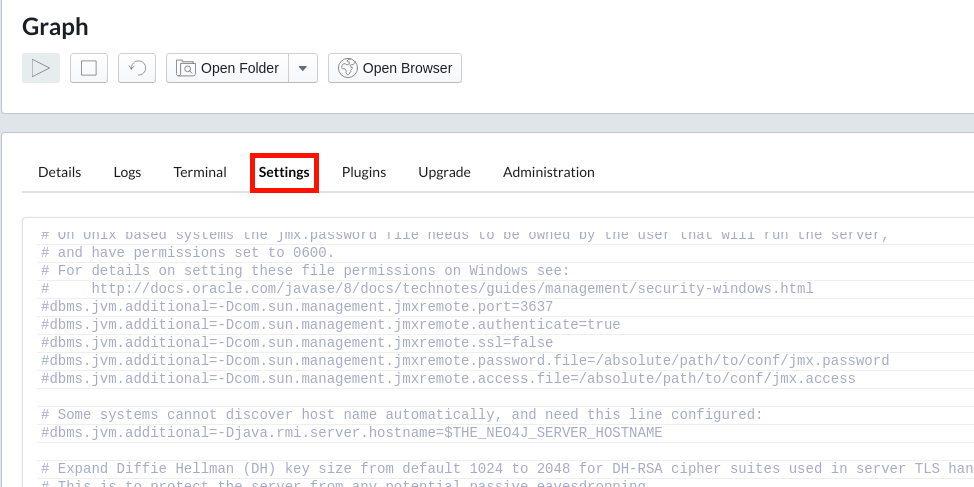Image resolution: width=974 pixels, height=487 pixels.
Task: Go to the Terminal tab
Action: pos(200,172)
